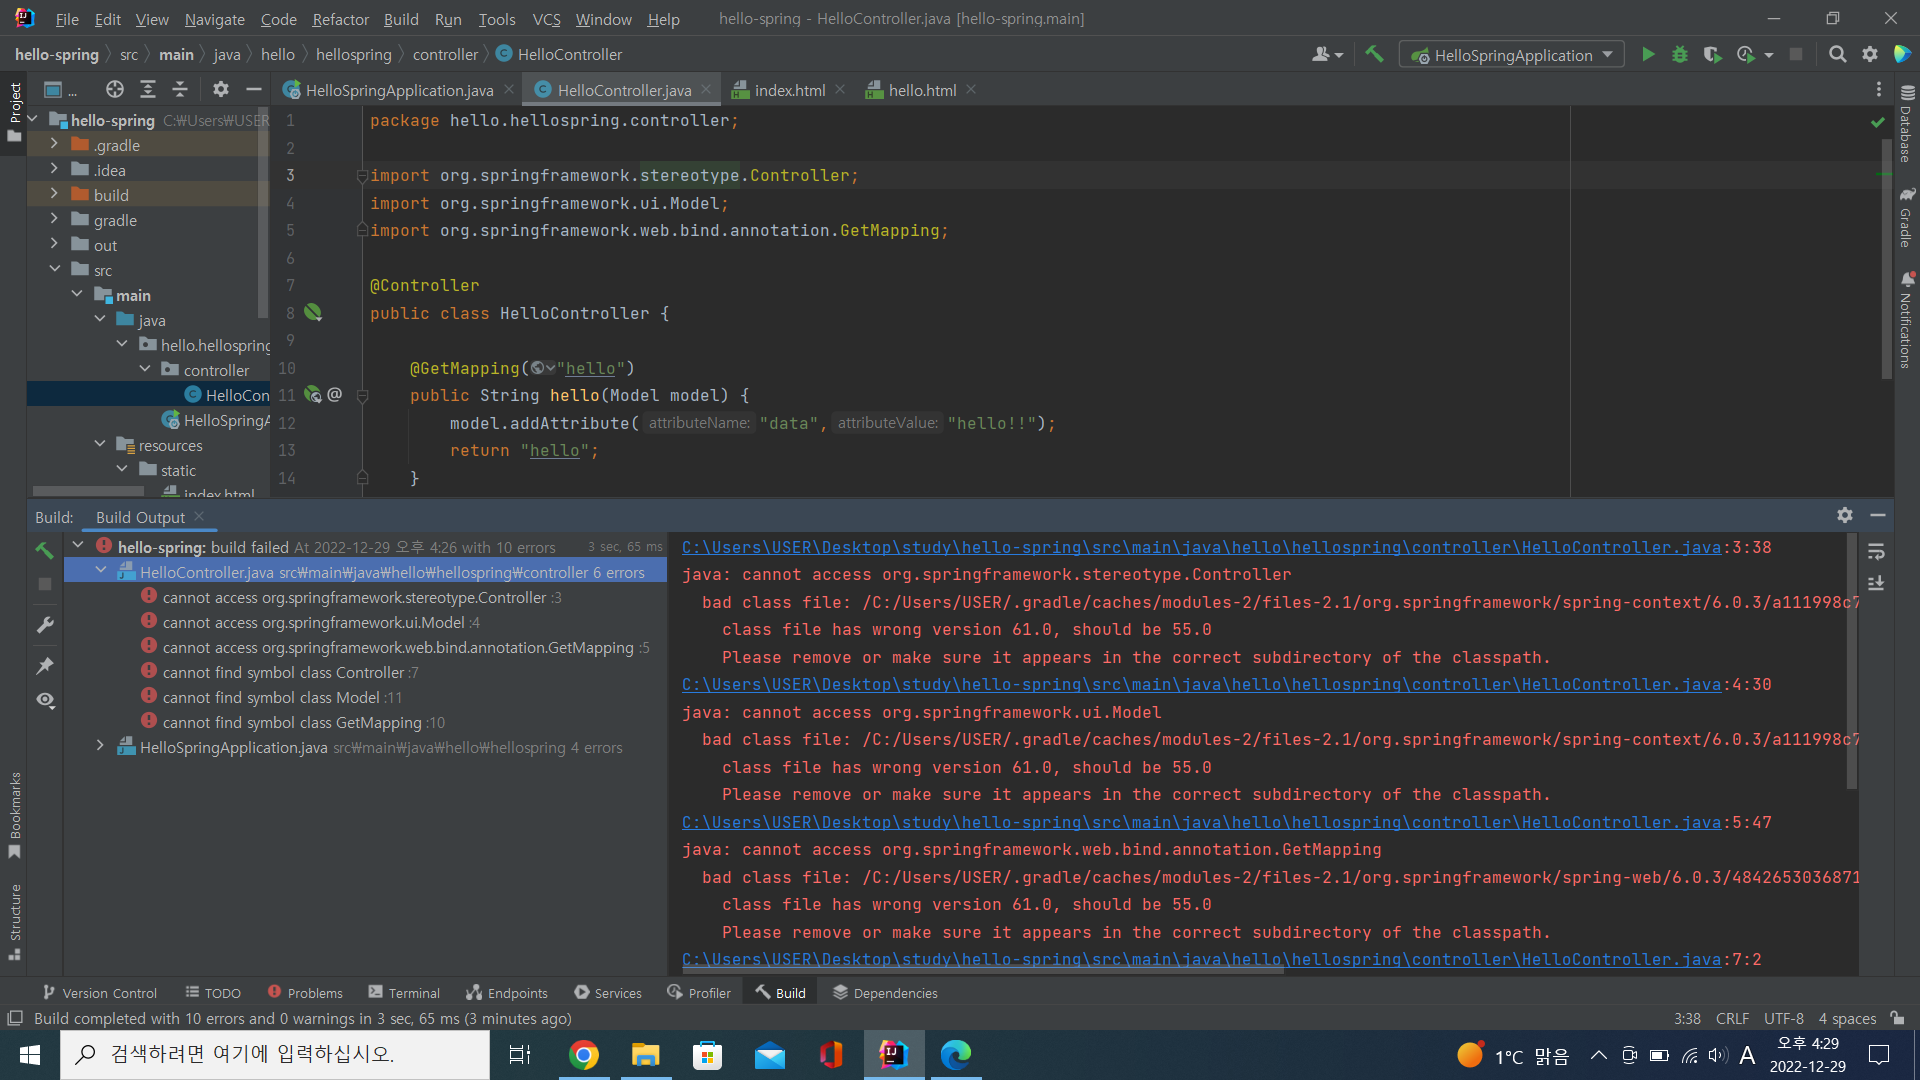Toggle tool window quick access in status bar
This screenshot has width=1920, height=1080.
(15, 1018)
